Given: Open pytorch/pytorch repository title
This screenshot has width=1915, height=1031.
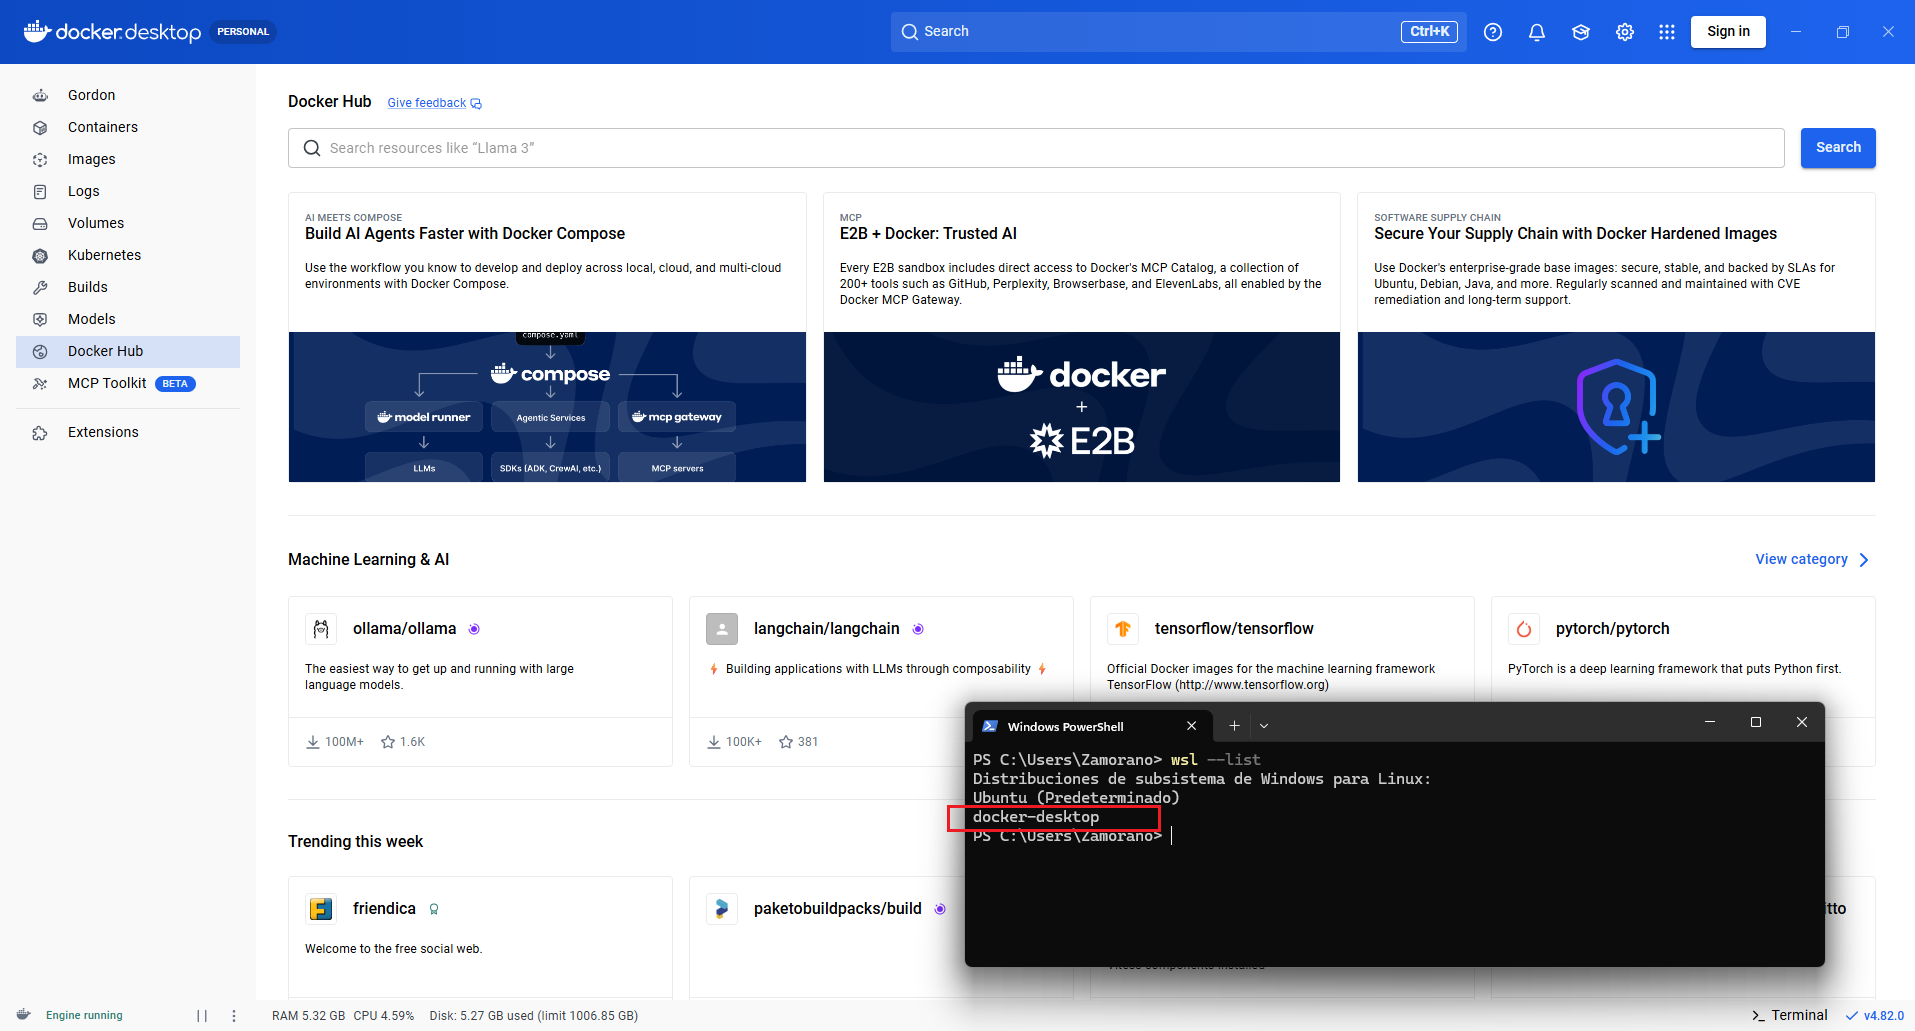Looking at the screenshot, I should point(1612,629).
